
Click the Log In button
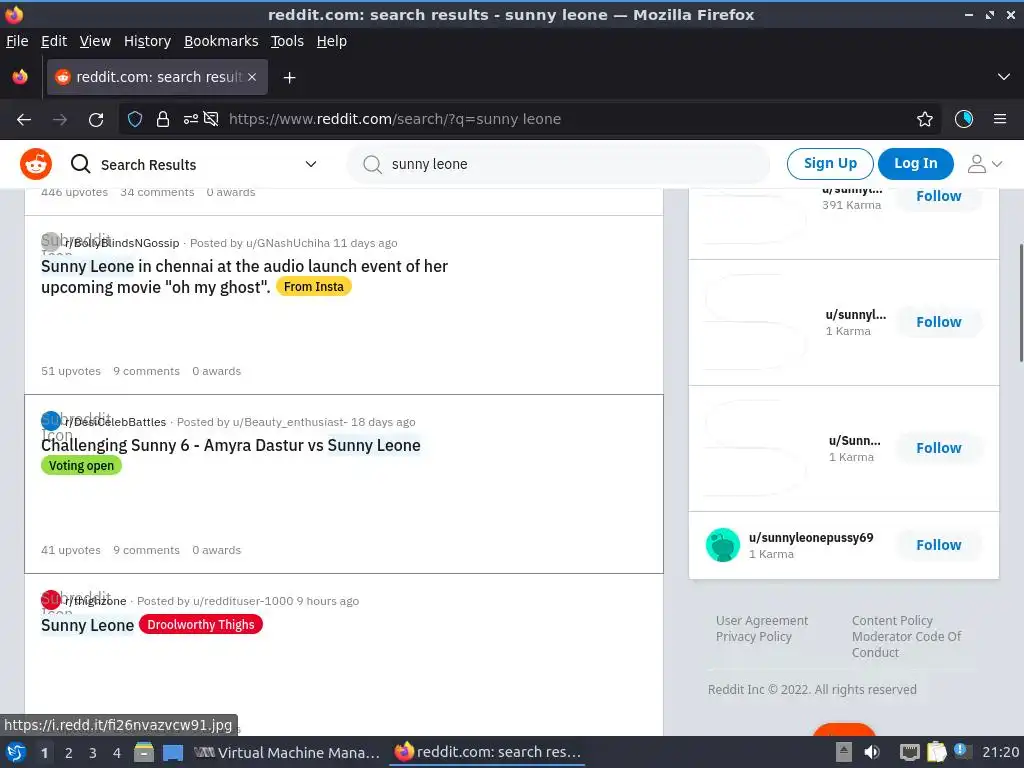916,163
